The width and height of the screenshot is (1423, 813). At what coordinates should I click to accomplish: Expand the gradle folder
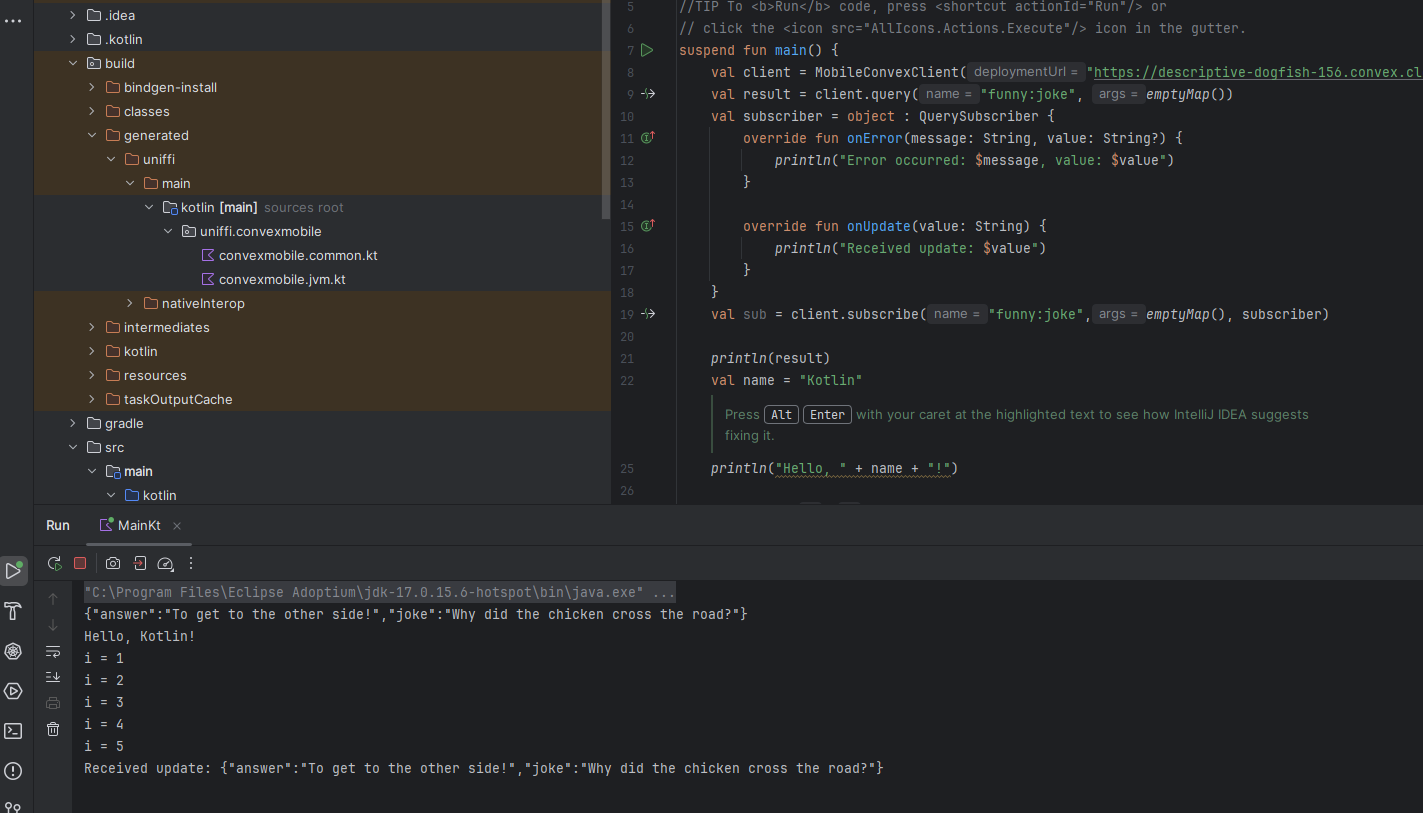(x=73, y=423)
